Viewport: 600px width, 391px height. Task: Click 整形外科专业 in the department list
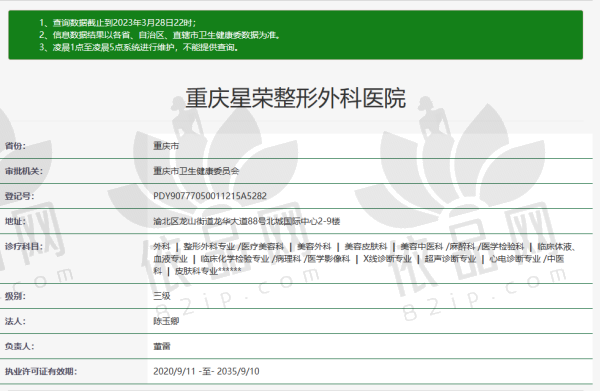click(x=209, y=246)
